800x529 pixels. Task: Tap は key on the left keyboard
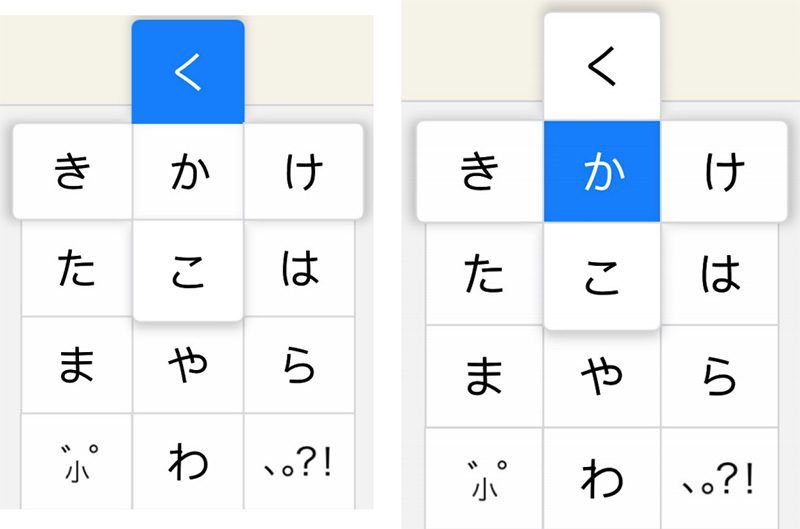point(299,268)
